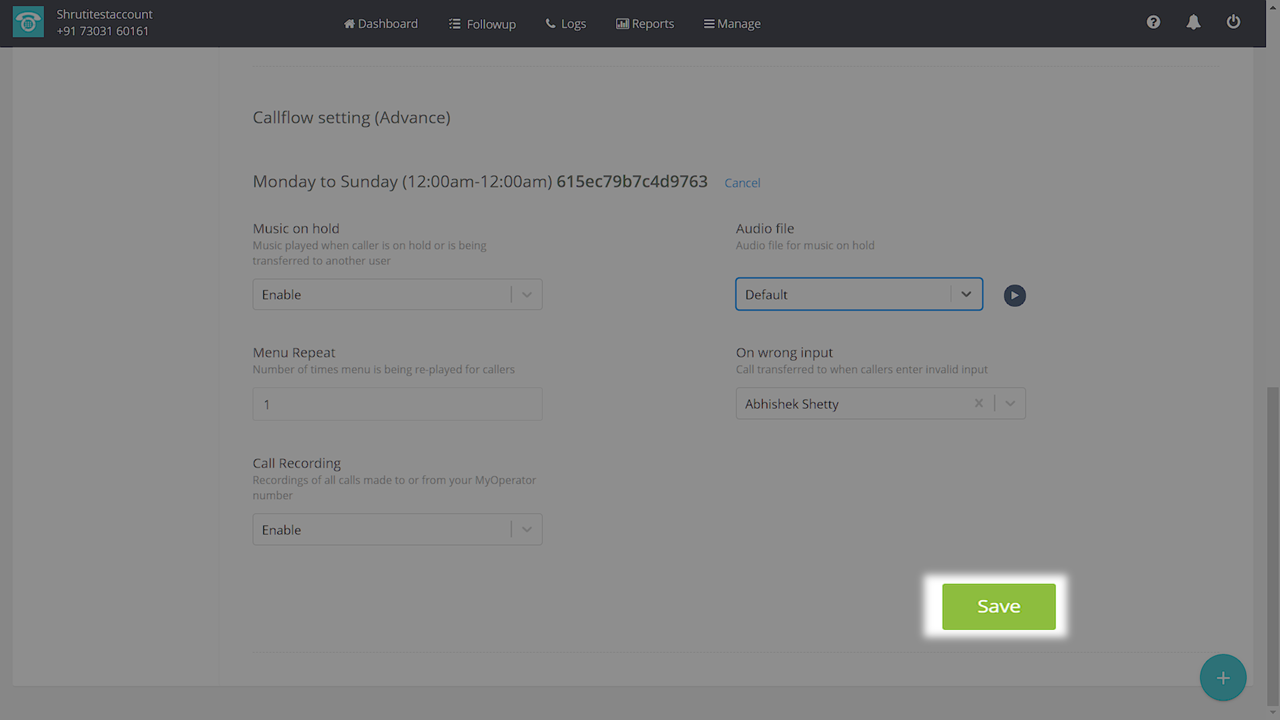The image size is (1280, 720).
Task: Click the teal plus floating button
Action: pos(1222,678)
